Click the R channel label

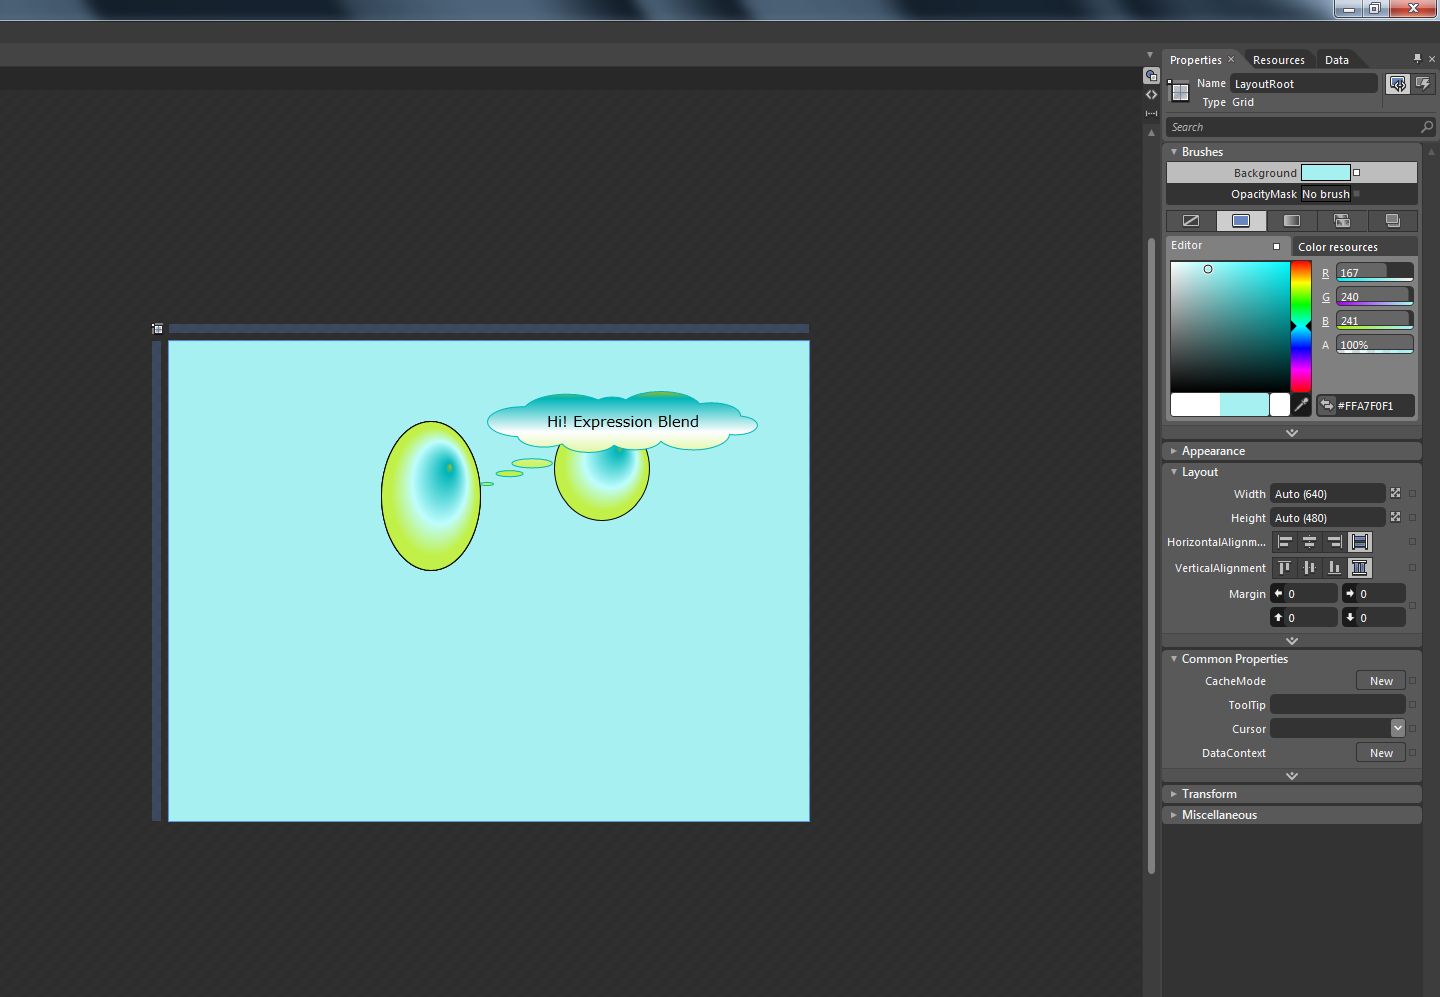[x=1326, y=273]
